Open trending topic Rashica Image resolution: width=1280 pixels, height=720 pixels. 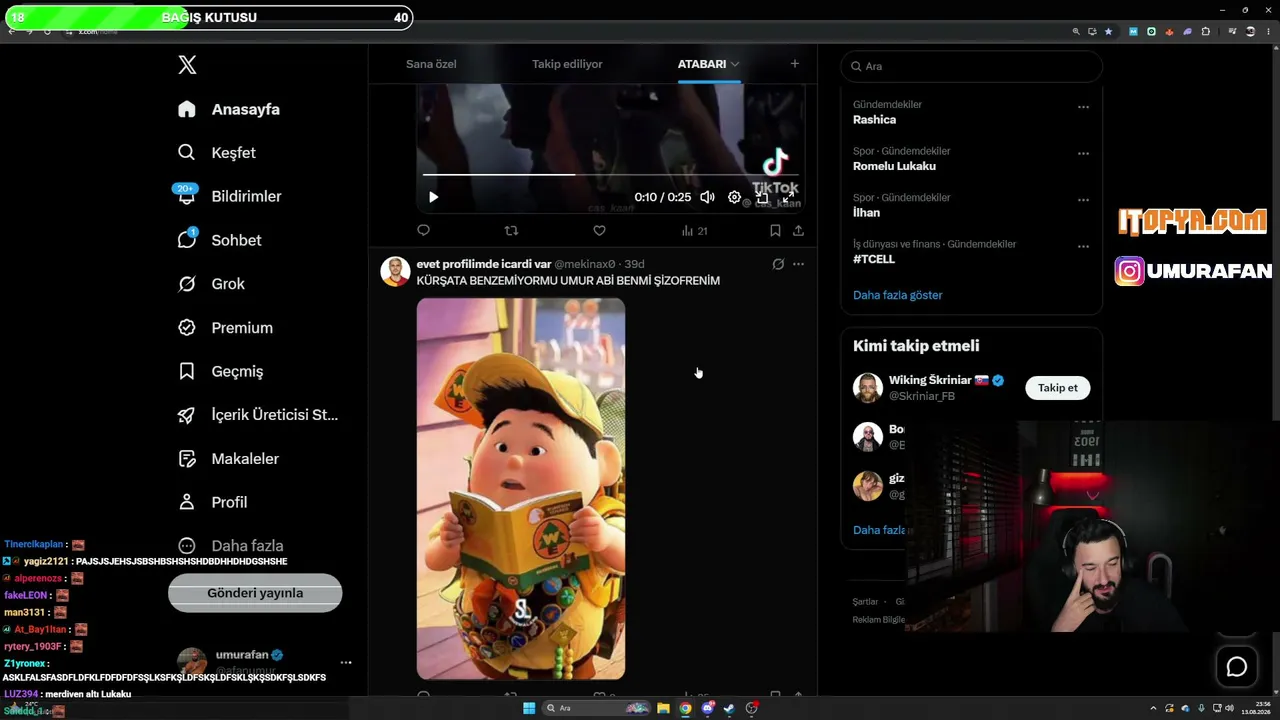pyautogui.click(x=874, y=120)
